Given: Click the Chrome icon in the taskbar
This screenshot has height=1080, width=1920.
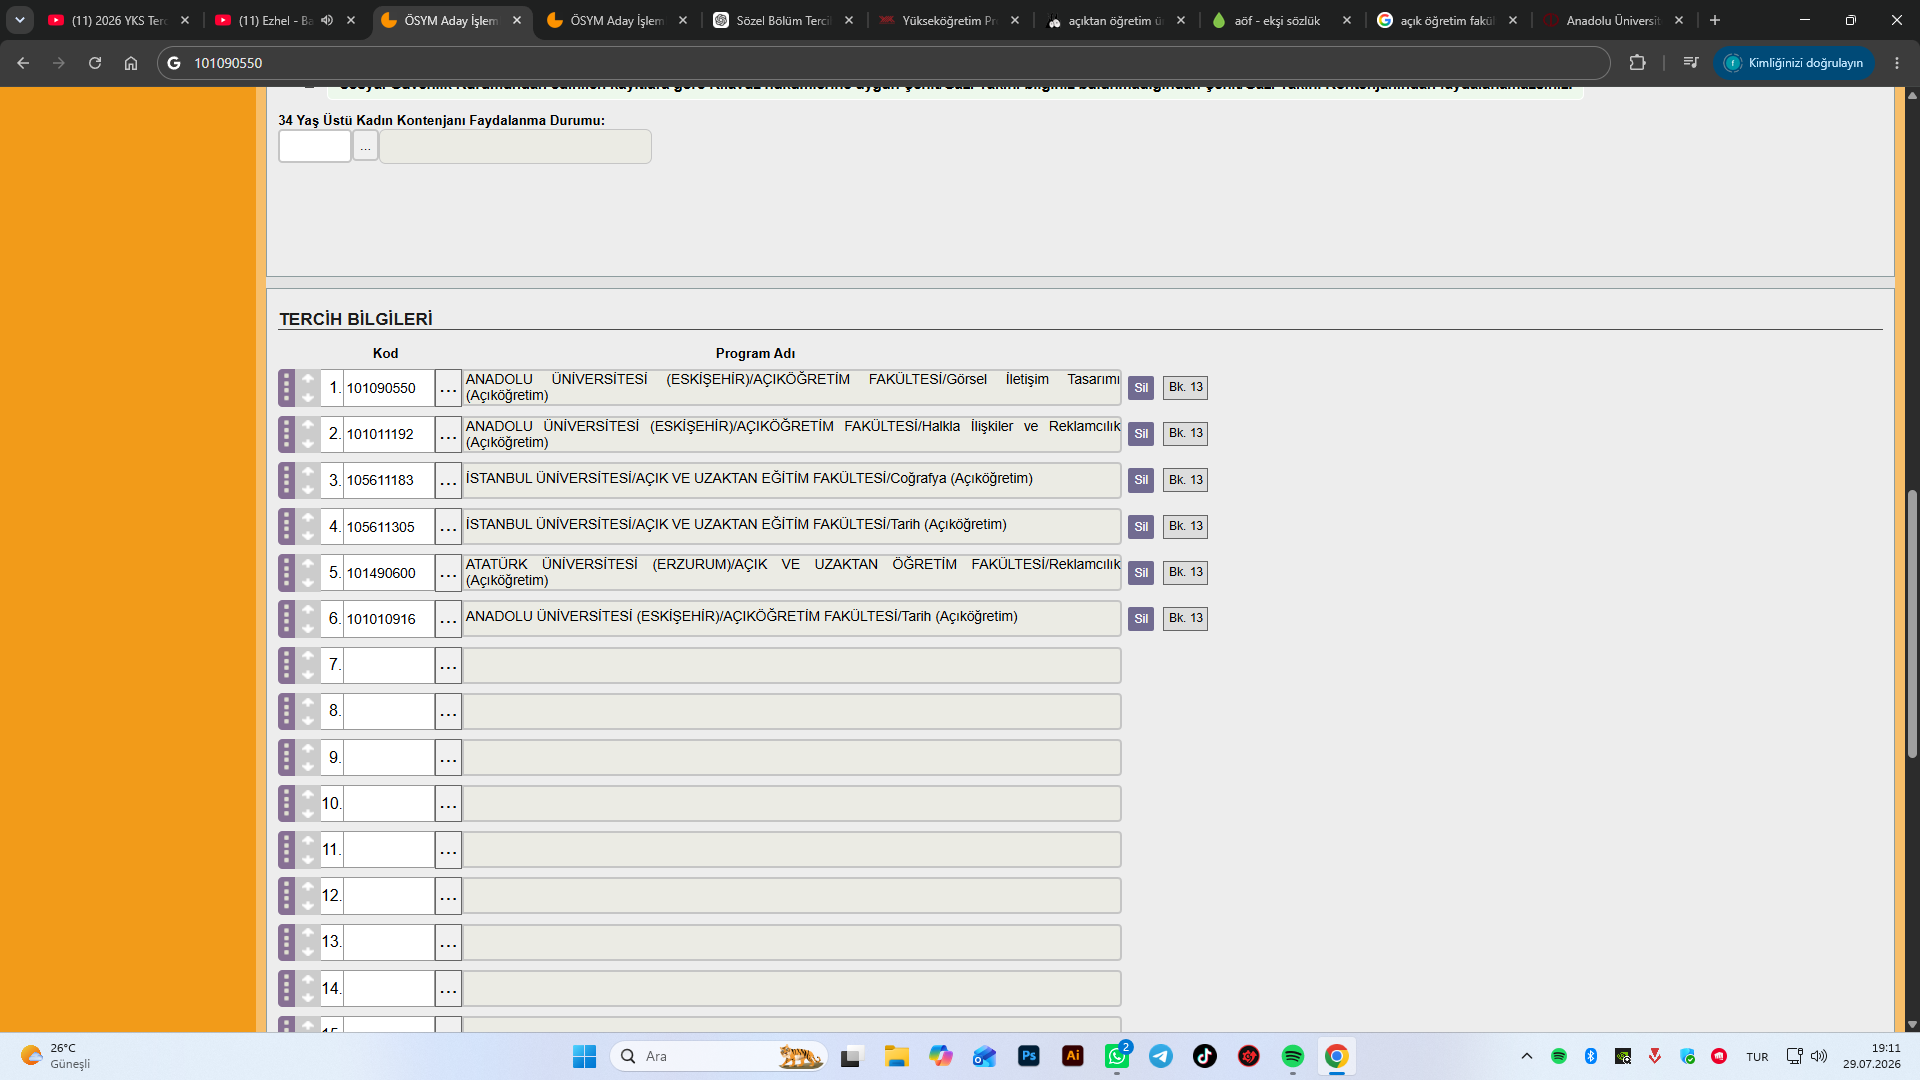Looking at the screenshot, I should (1337, 1056).
